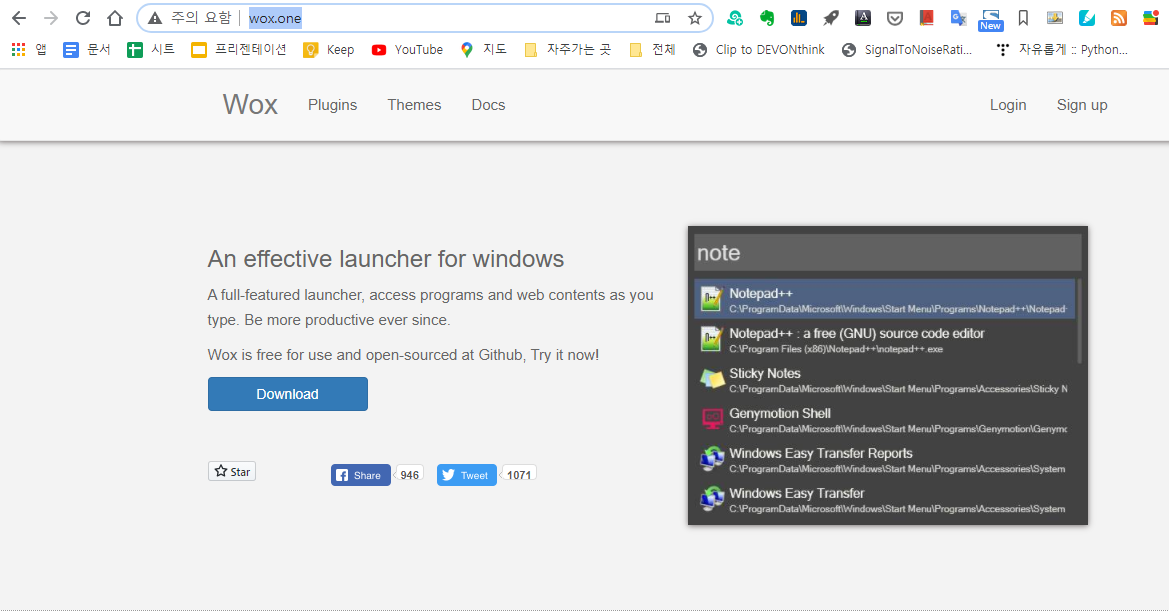This screenshot has width=1169, height=613.
Task: Open the Evernote elephant extension
Action: tap(766, 18)
